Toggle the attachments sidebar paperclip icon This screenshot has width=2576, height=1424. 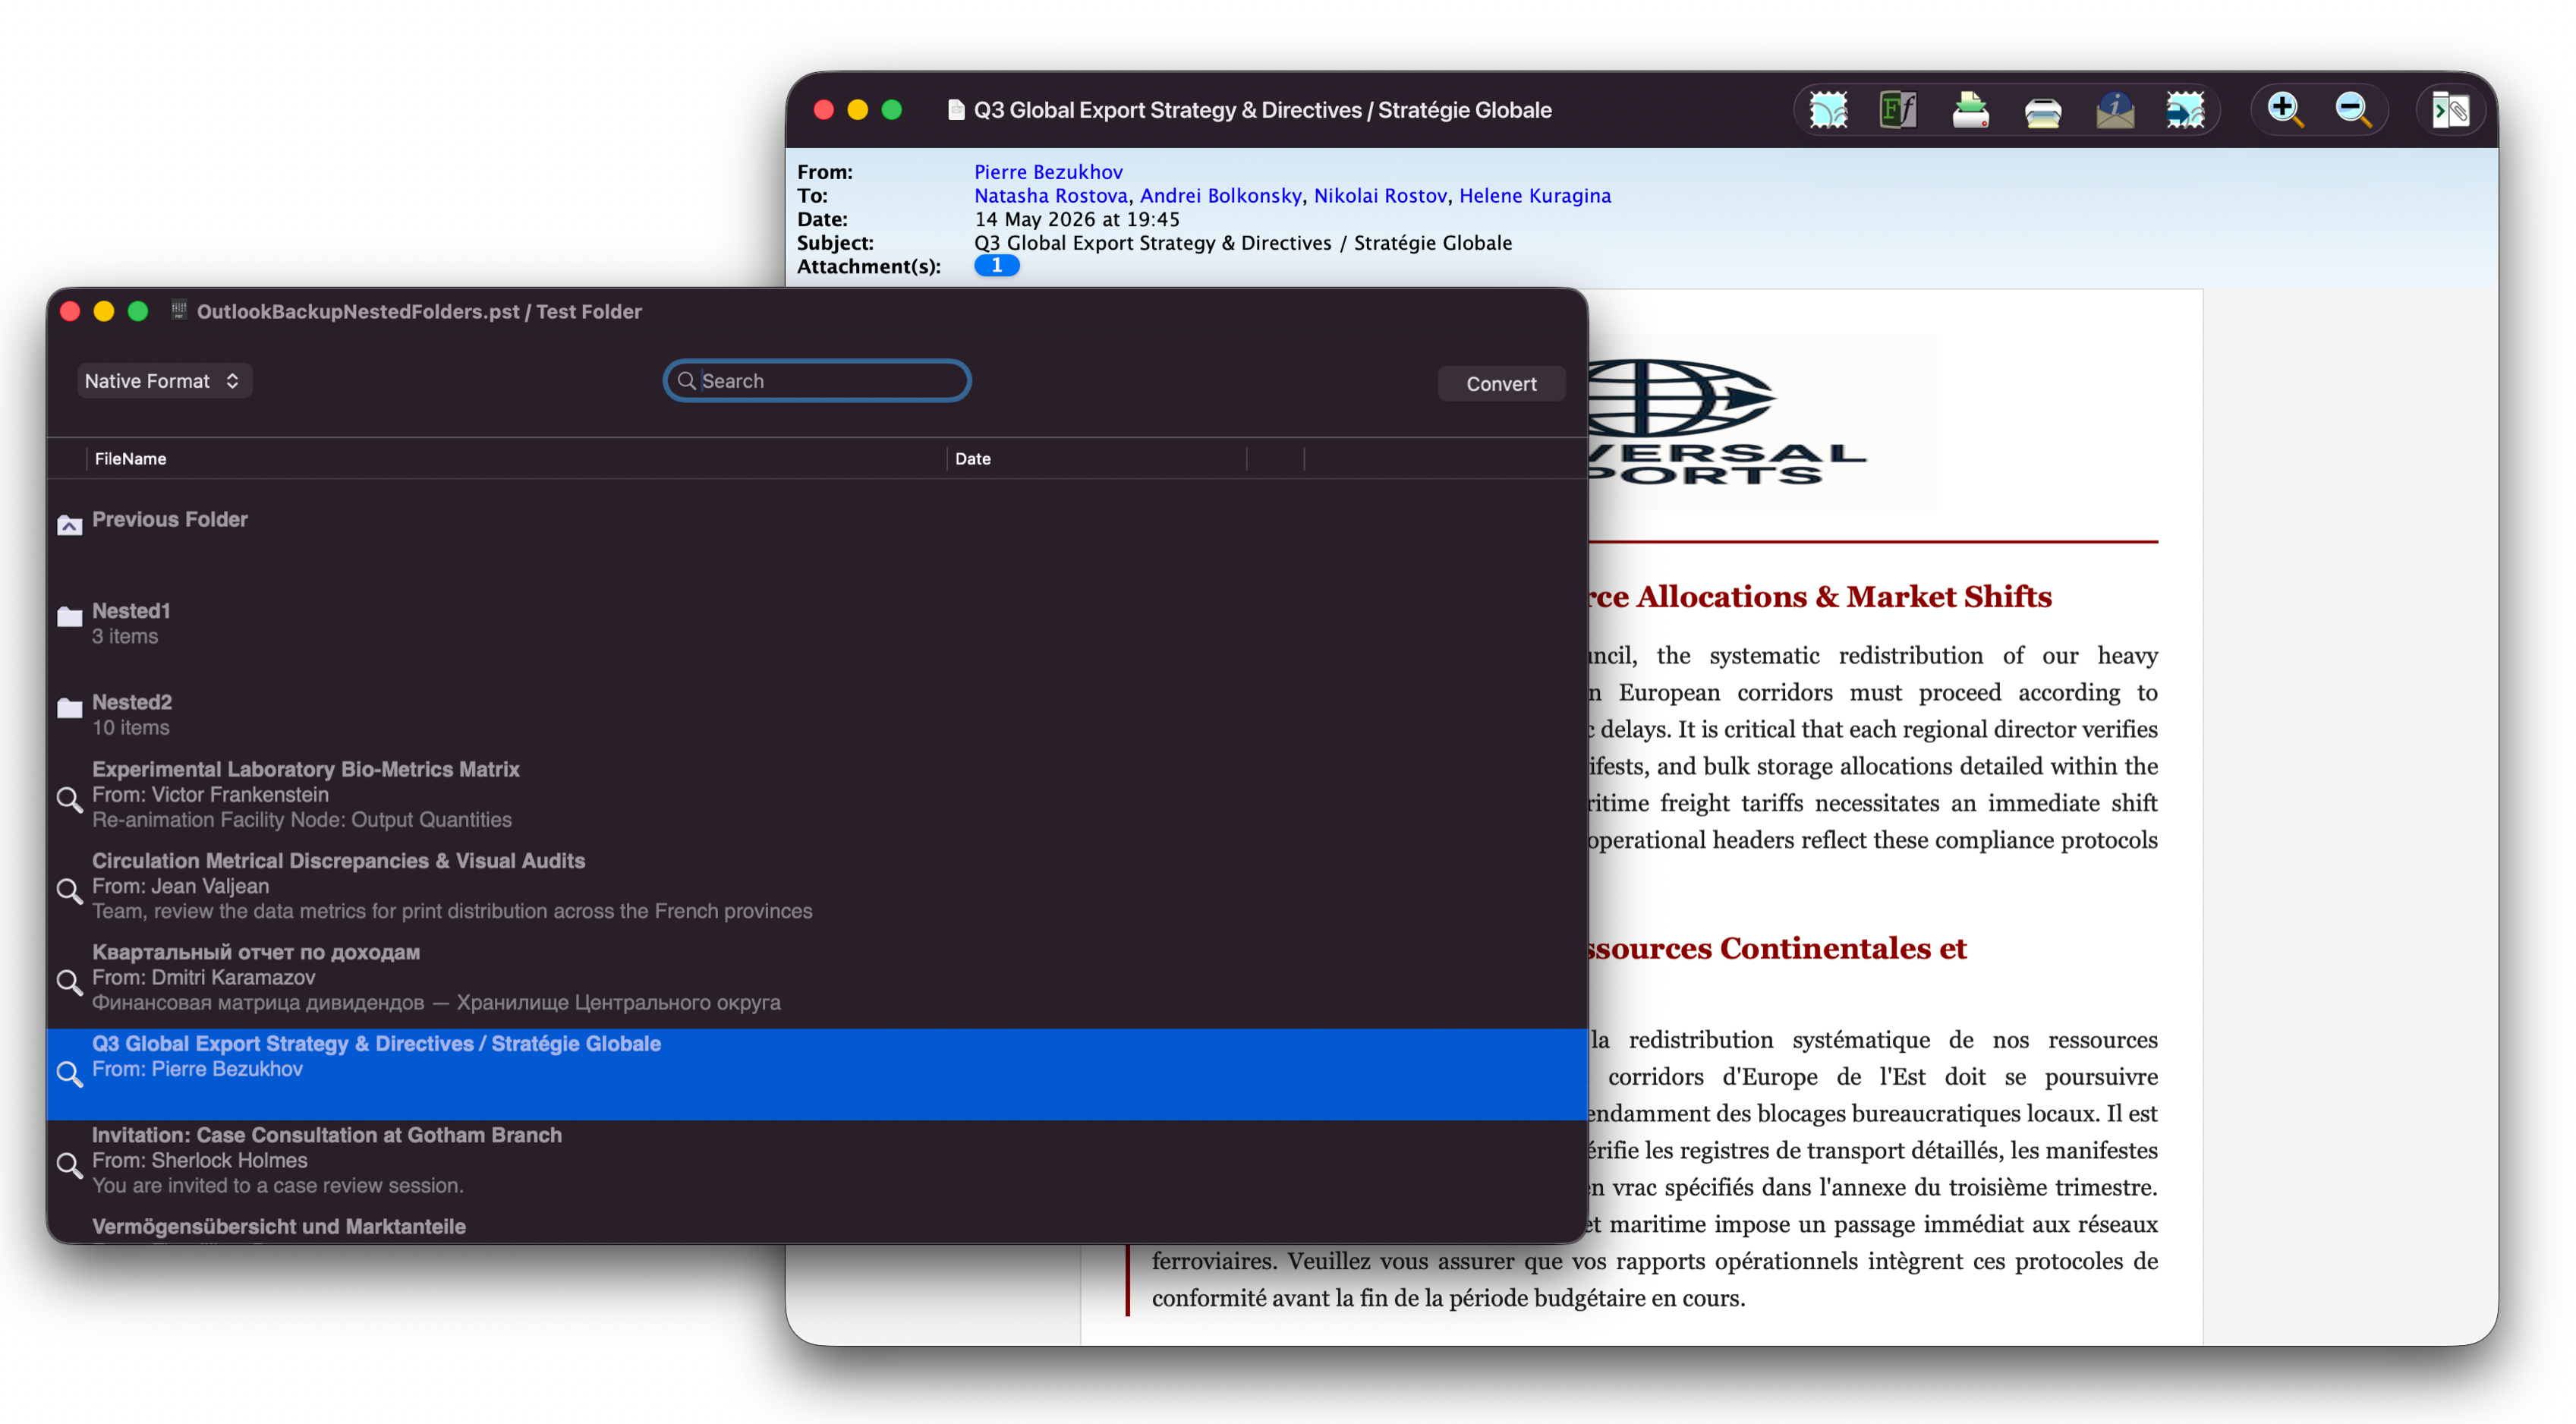coord(2450,110)
